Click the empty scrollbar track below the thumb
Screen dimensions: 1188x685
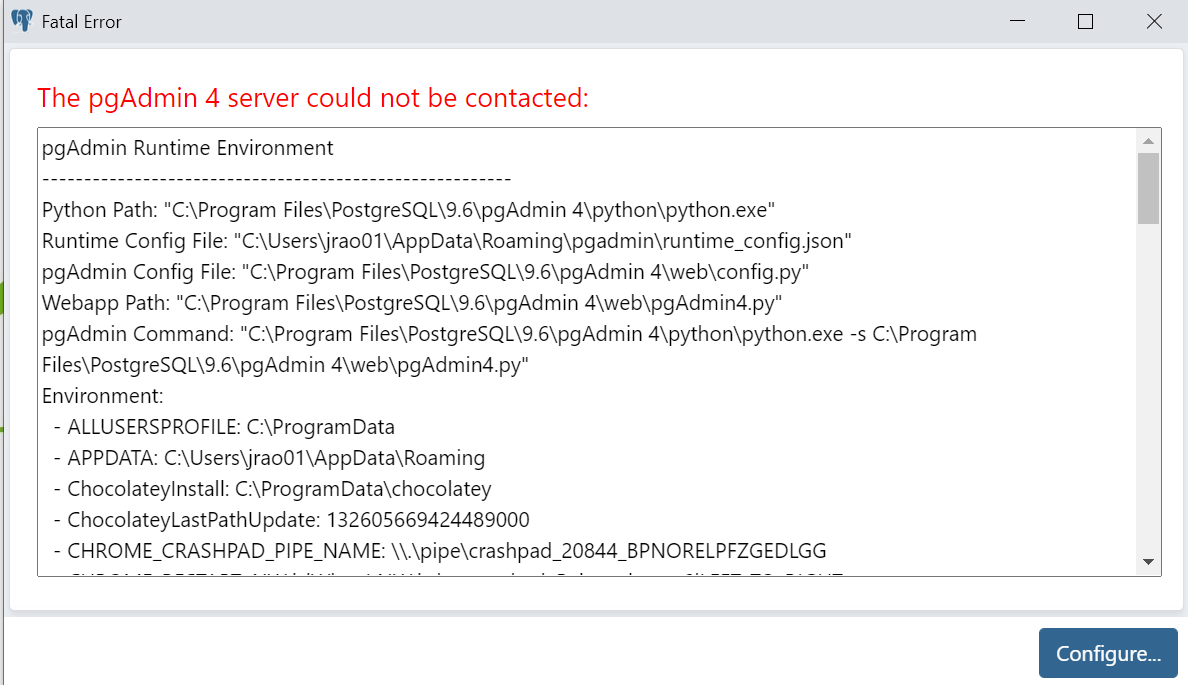1149,386
